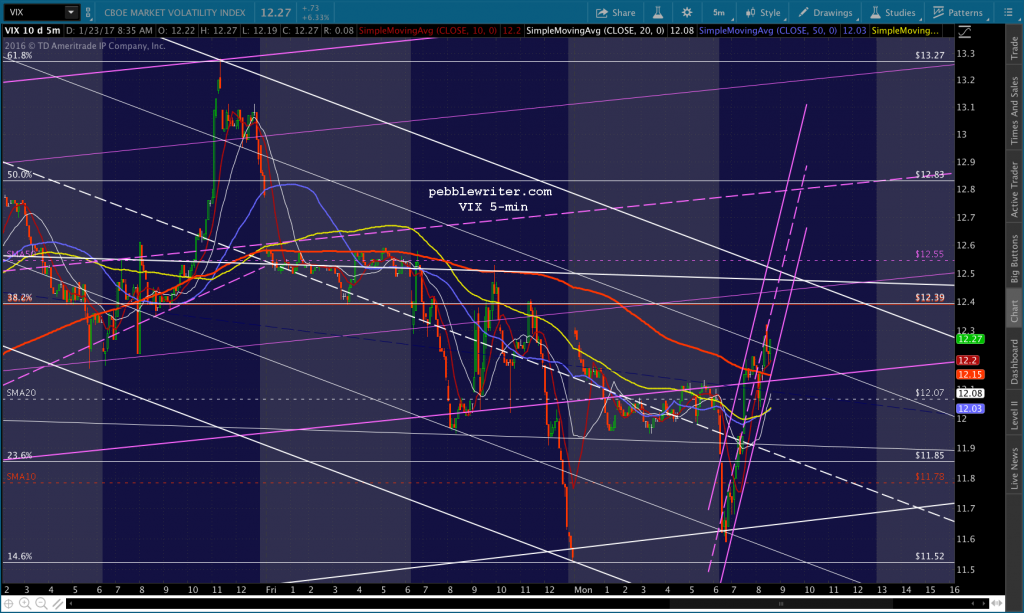The height and width of the screenshot is (613, 1024).
Task: Click the horizontal time scrollbar thumb
Action: 780,604
